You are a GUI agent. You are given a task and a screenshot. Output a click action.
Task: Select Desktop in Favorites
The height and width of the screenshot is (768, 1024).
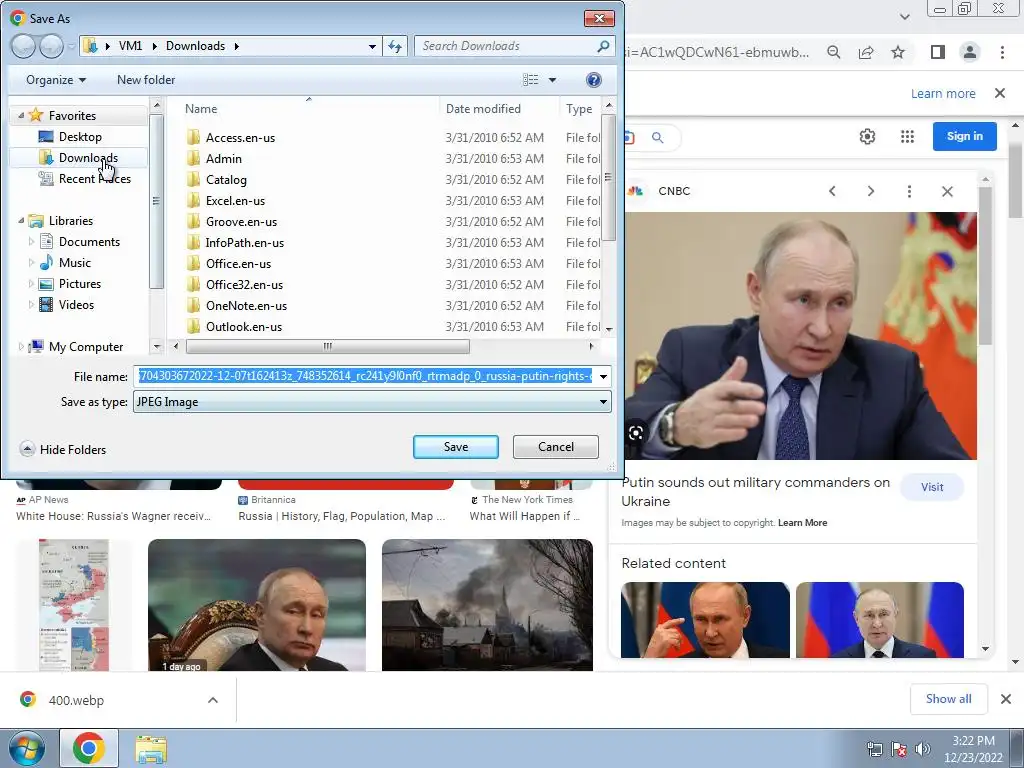pyautogui.click(x=80, y=136)
